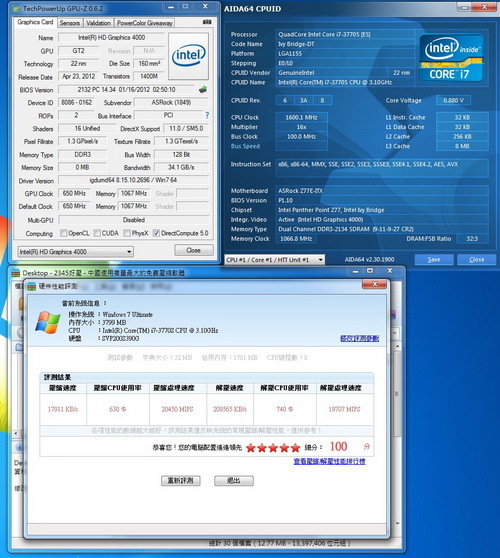Image resolution: width=500 pixels, height=558 pixels.
Task: Click the AIDA64 v2.30.1900 version label
Action: pyautogui.click(x=369, y=259)
